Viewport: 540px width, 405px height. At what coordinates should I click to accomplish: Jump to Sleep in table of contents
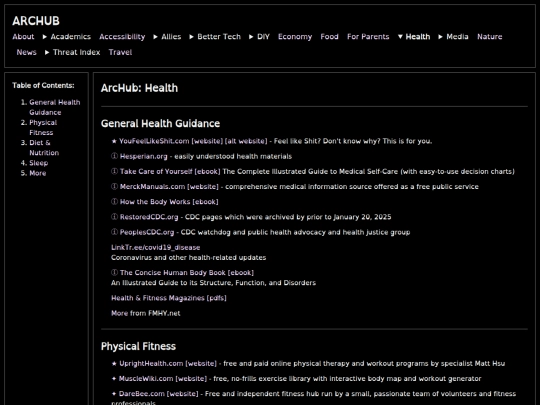(39, 163)
